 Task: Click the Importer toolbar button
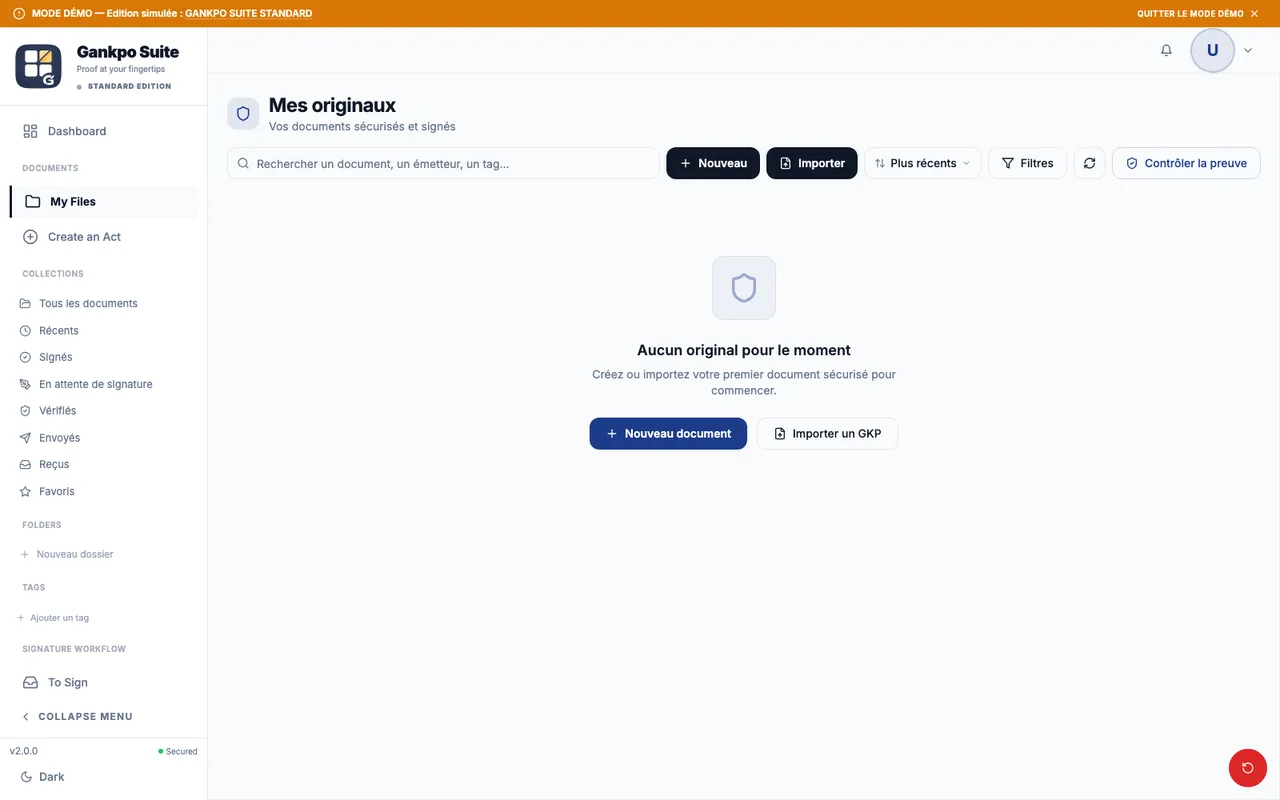(x=812, y=163)
